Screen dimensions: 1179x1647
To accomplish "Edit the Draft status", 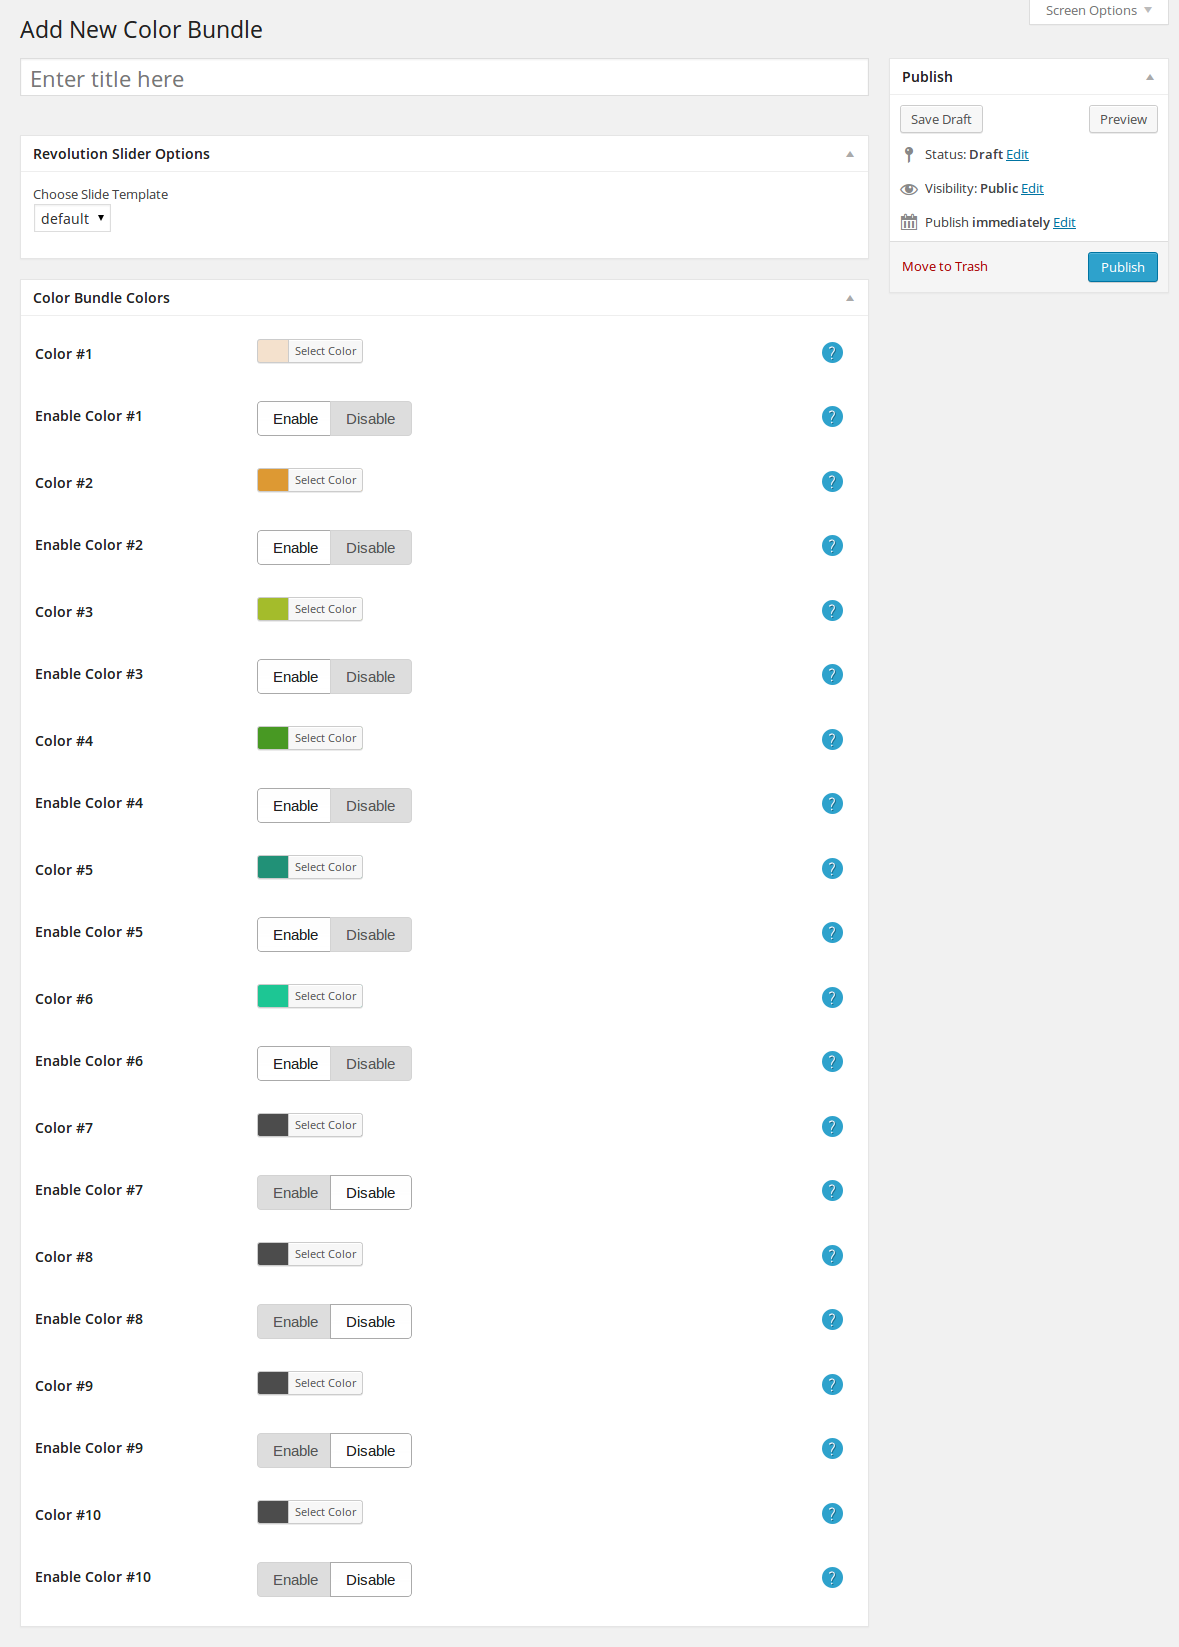I will (1018, 155).
